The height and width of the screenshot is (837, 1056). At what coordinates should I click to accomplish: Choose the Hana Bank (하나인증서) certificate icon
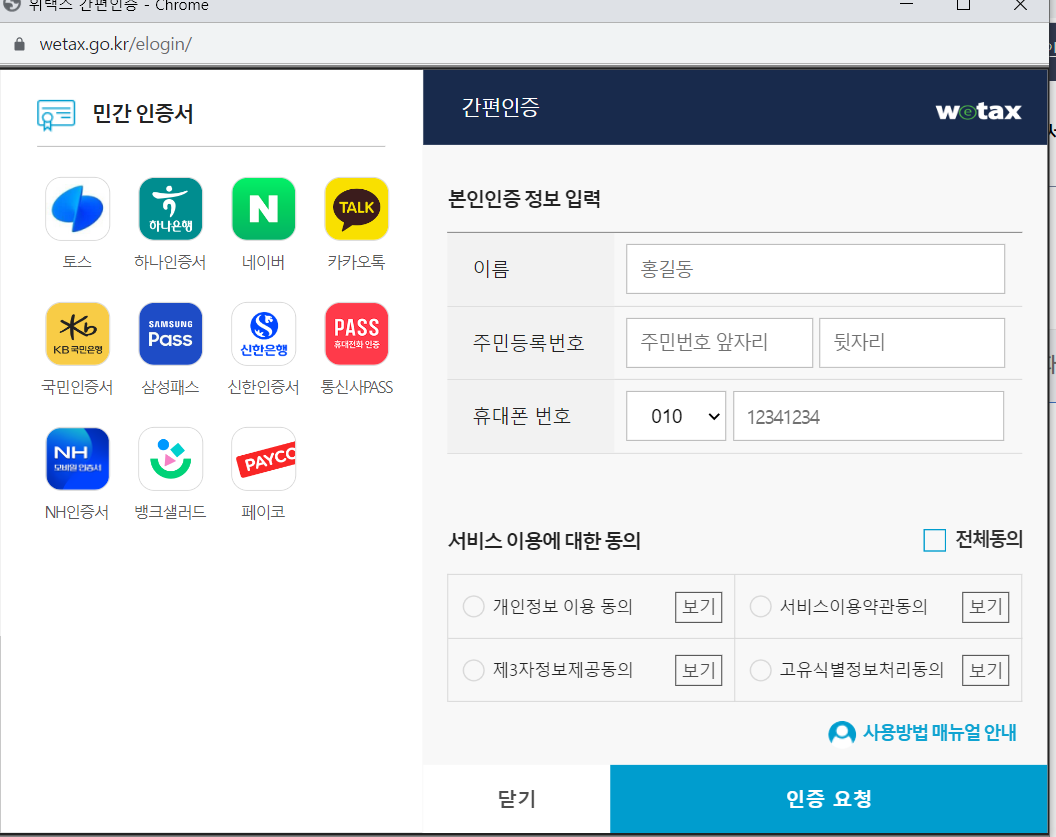click(x=170, y=209)
